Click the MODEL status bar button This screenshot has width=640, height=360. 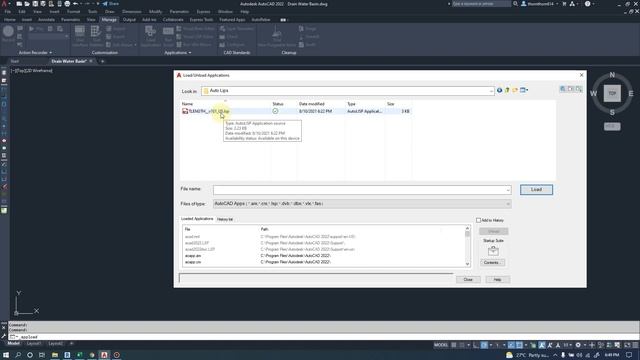[441, 345]
